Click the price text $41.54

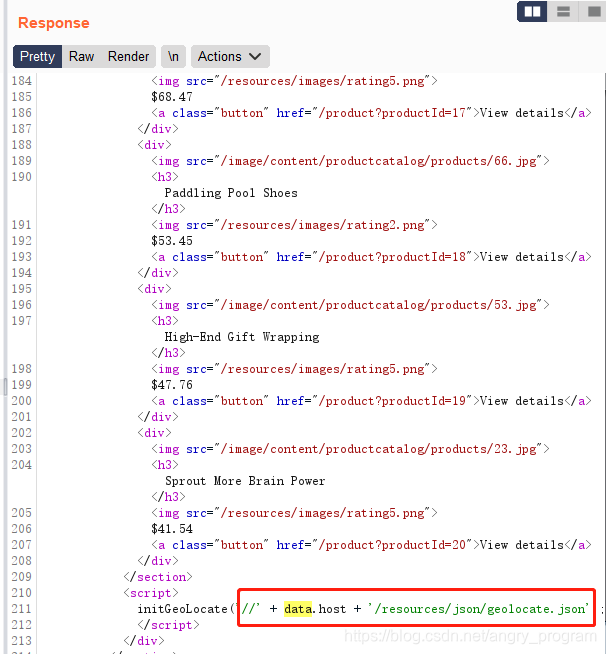(x=172, y=529)
